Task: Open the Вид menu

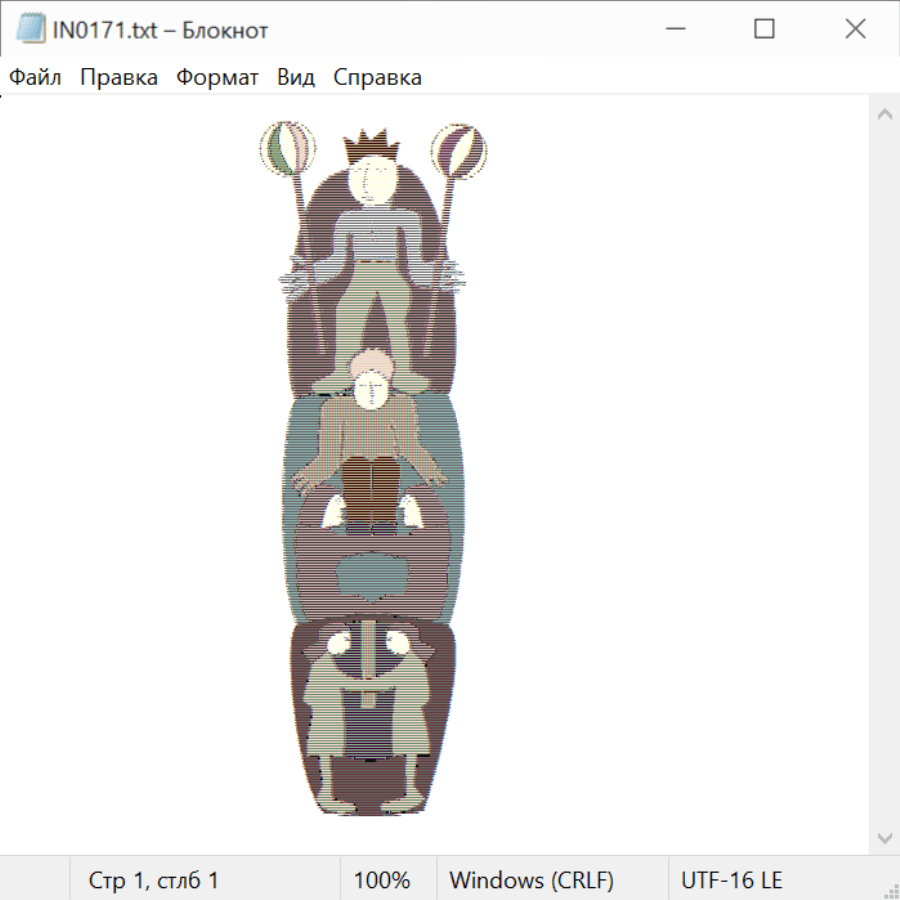Action: tap(296, 78)
